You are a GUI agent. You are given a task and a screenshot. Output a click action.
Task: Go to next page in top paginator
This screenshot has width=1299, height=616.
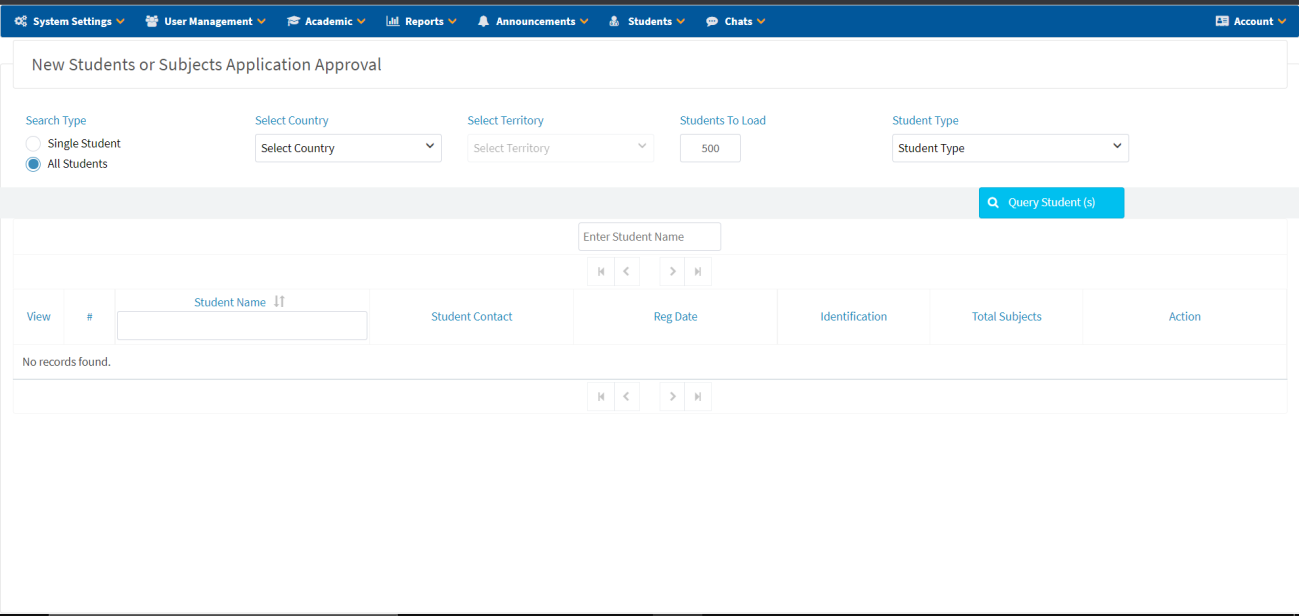click(x=673, y=271)
